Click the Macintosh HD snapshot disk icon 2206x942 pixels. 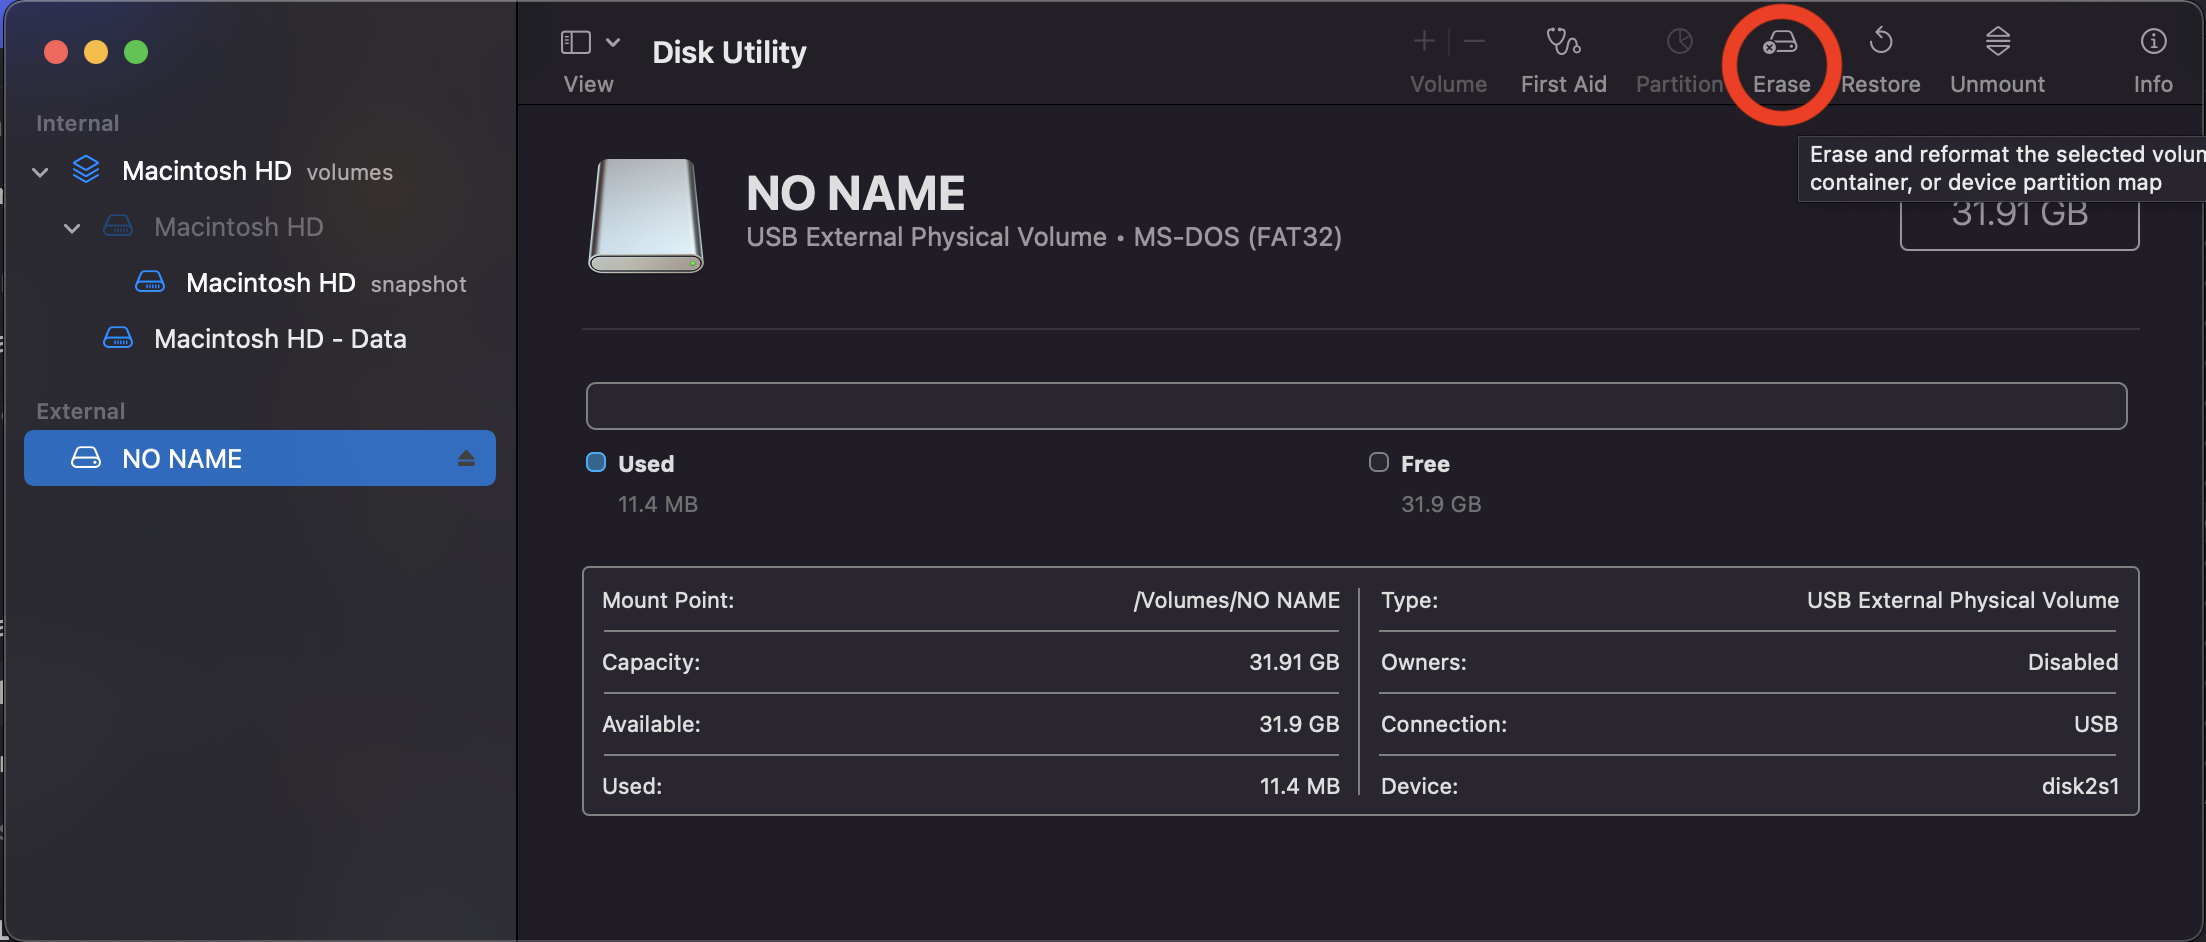click(150, 282)
